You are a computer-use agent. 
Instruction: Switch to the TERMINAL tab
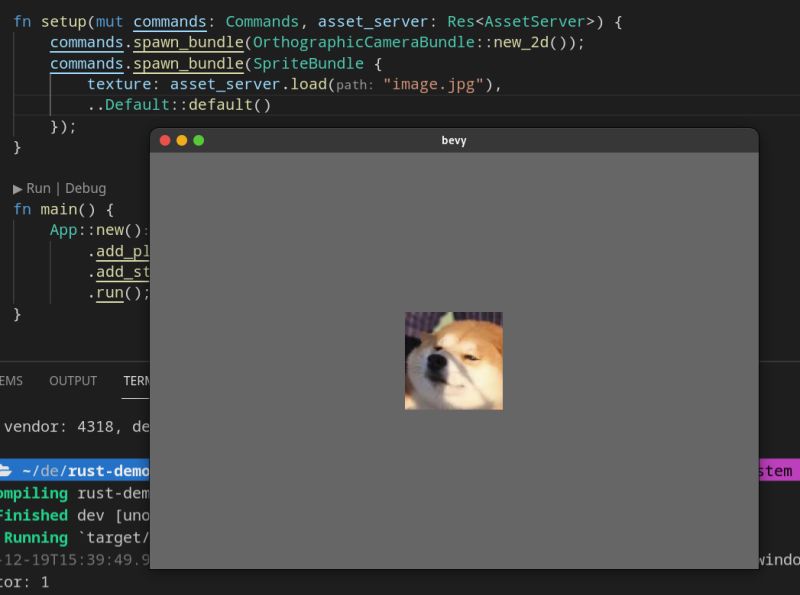[x=140, y=381]
